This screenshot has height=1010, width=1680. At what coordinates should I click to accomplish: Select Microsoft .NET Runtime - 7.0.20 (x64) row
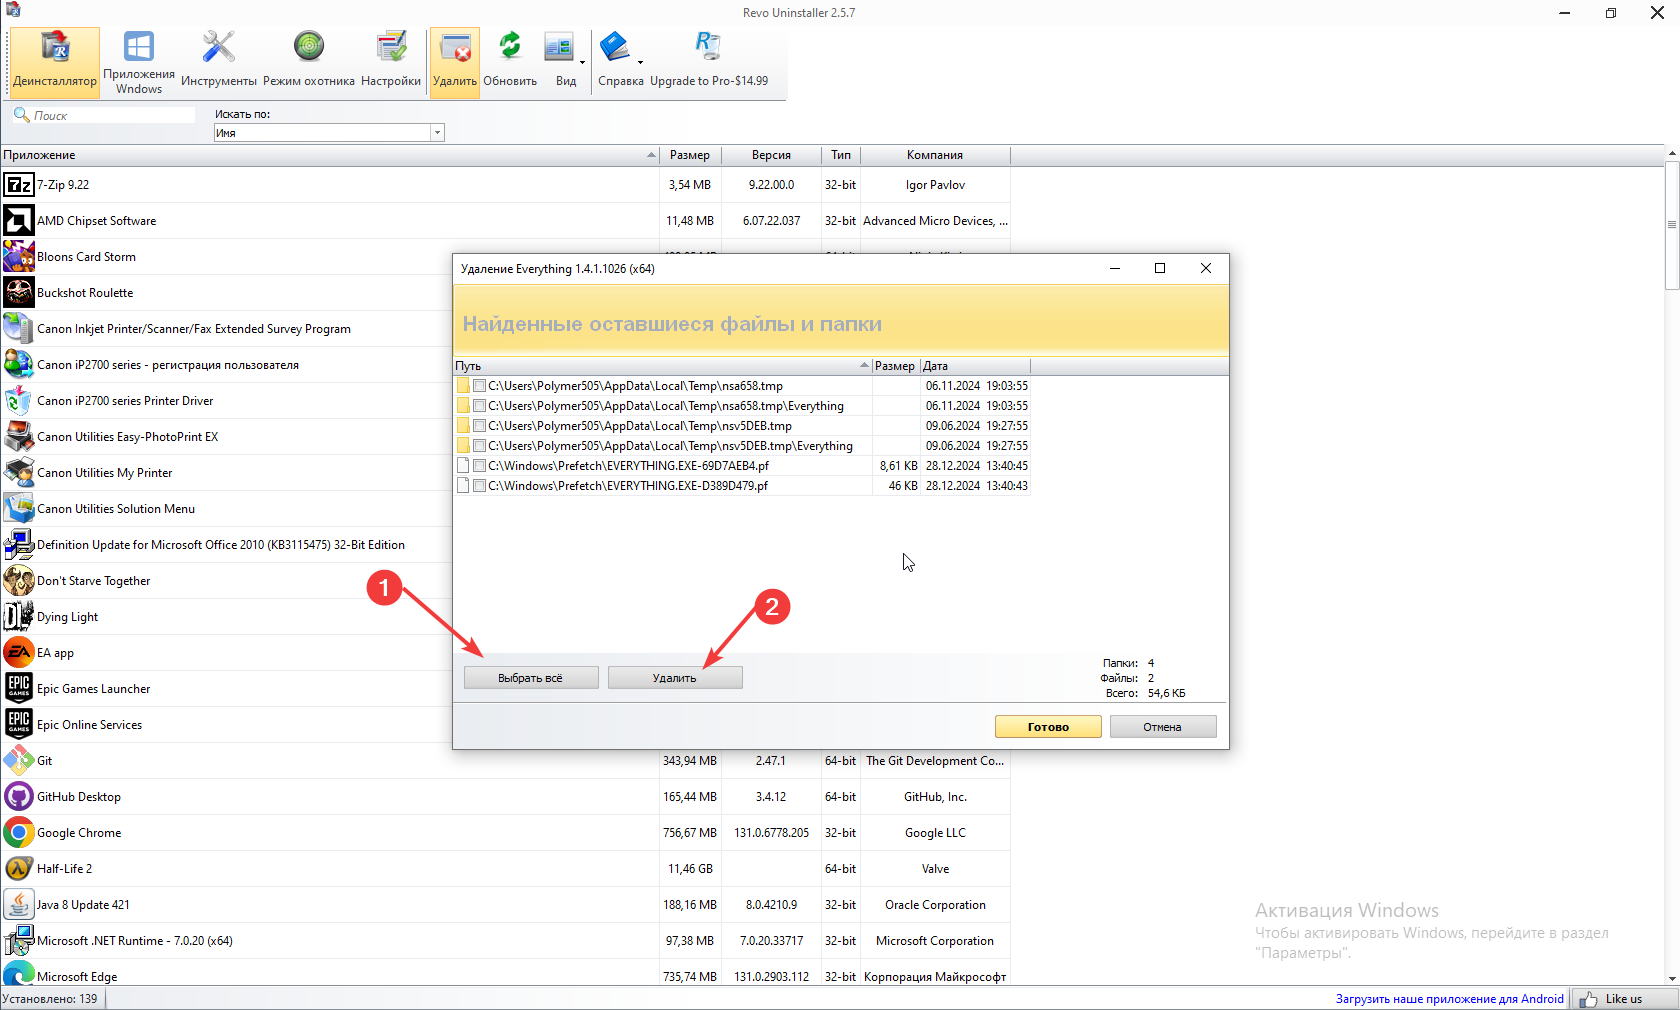[505, 941]
